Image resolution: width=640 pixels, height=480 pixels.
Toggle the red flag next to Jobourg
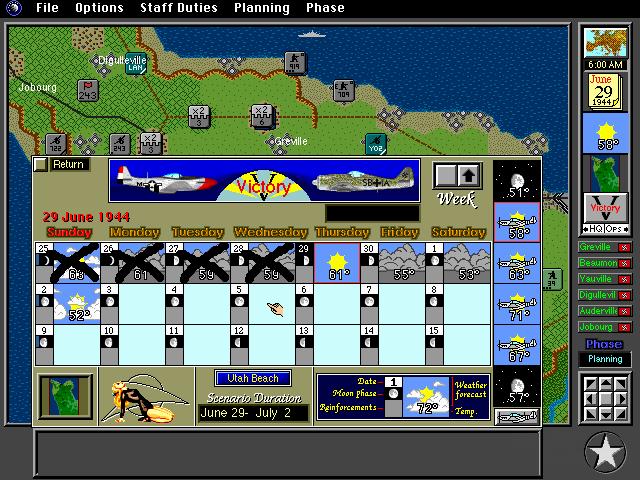tap(624, 327)
